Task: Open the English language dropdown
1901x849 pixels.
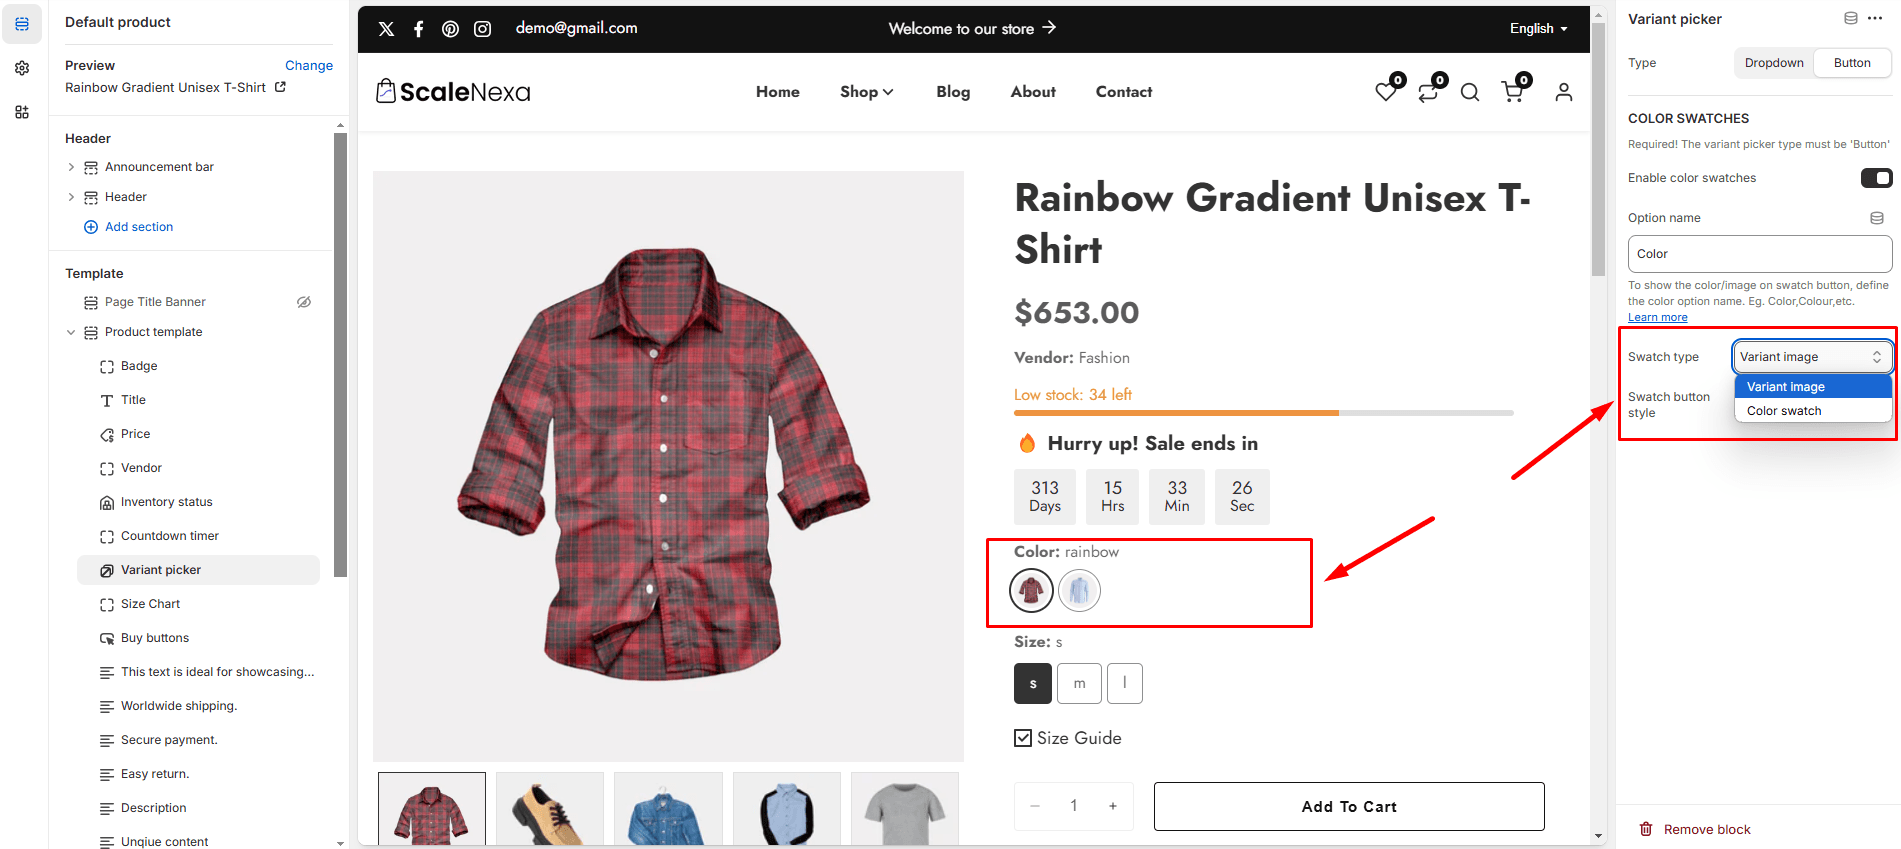Action: click(1538, 29)
